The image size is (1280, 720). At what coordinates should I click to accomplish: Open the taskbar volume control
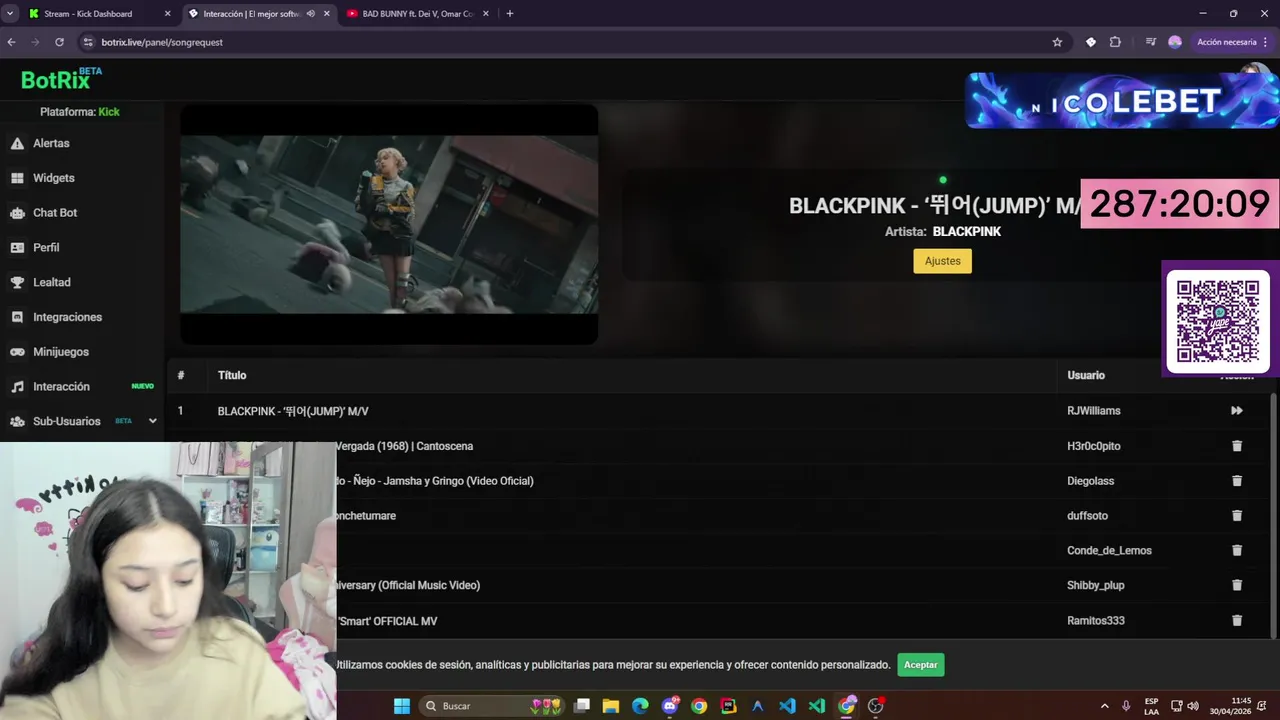click(1193, 706)
